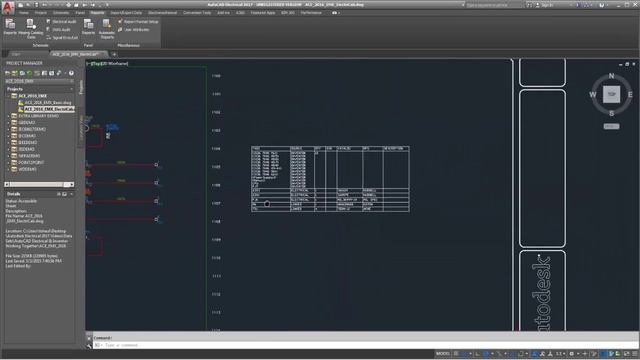Screen dimensions: 640x360
Task: Select IEEEDEMO project in tree
Action: click(27, 142)
